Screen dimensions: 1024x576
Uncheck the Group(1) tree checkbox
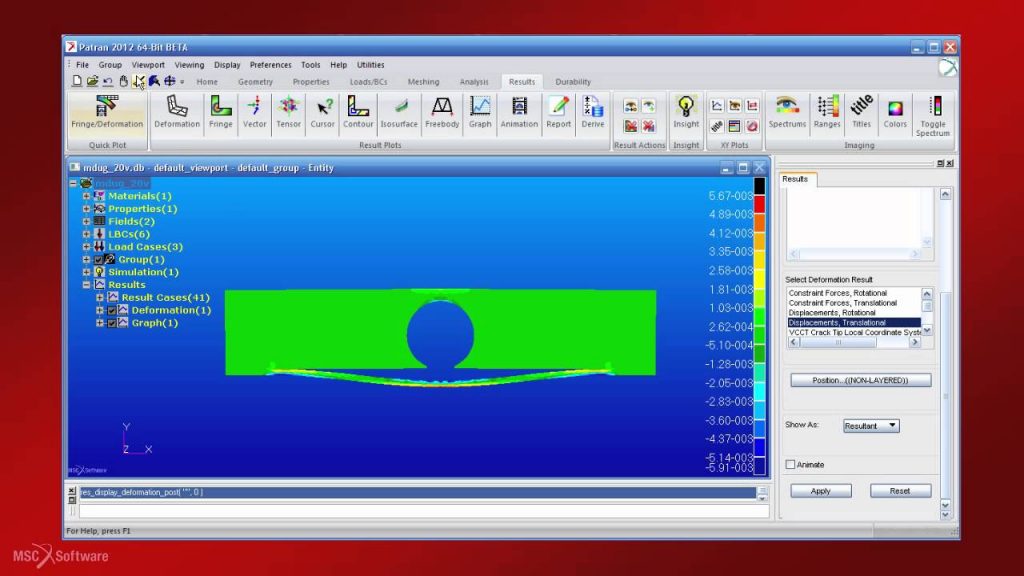click(x=99, y=259)
